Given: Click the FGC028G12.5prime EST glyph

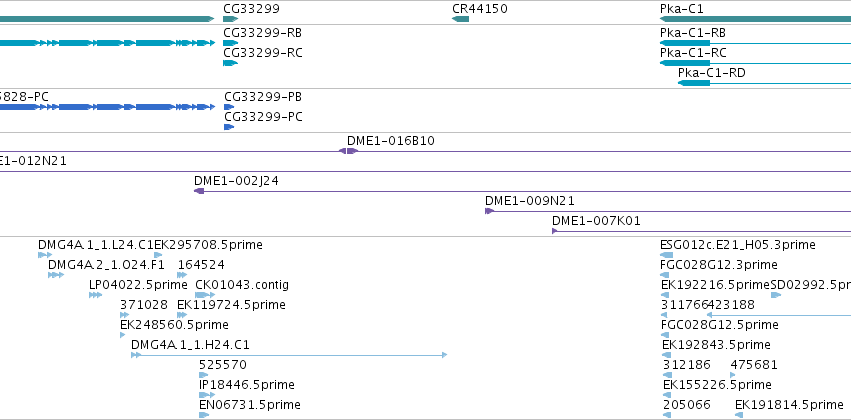Looking at the screenshot, I should [664, 335].
